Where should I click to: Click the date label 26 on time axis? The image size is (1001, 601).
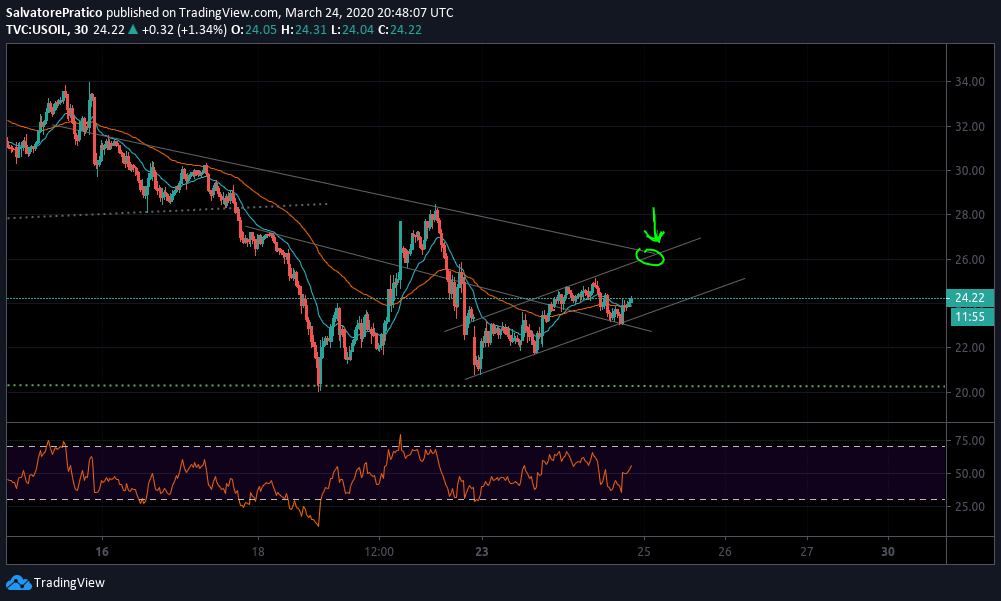(725, 551)
